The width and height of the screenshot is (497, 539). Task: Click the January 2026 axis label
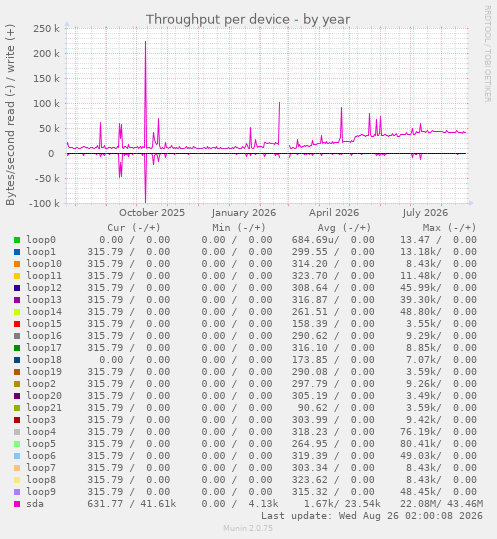pos(244,212)
